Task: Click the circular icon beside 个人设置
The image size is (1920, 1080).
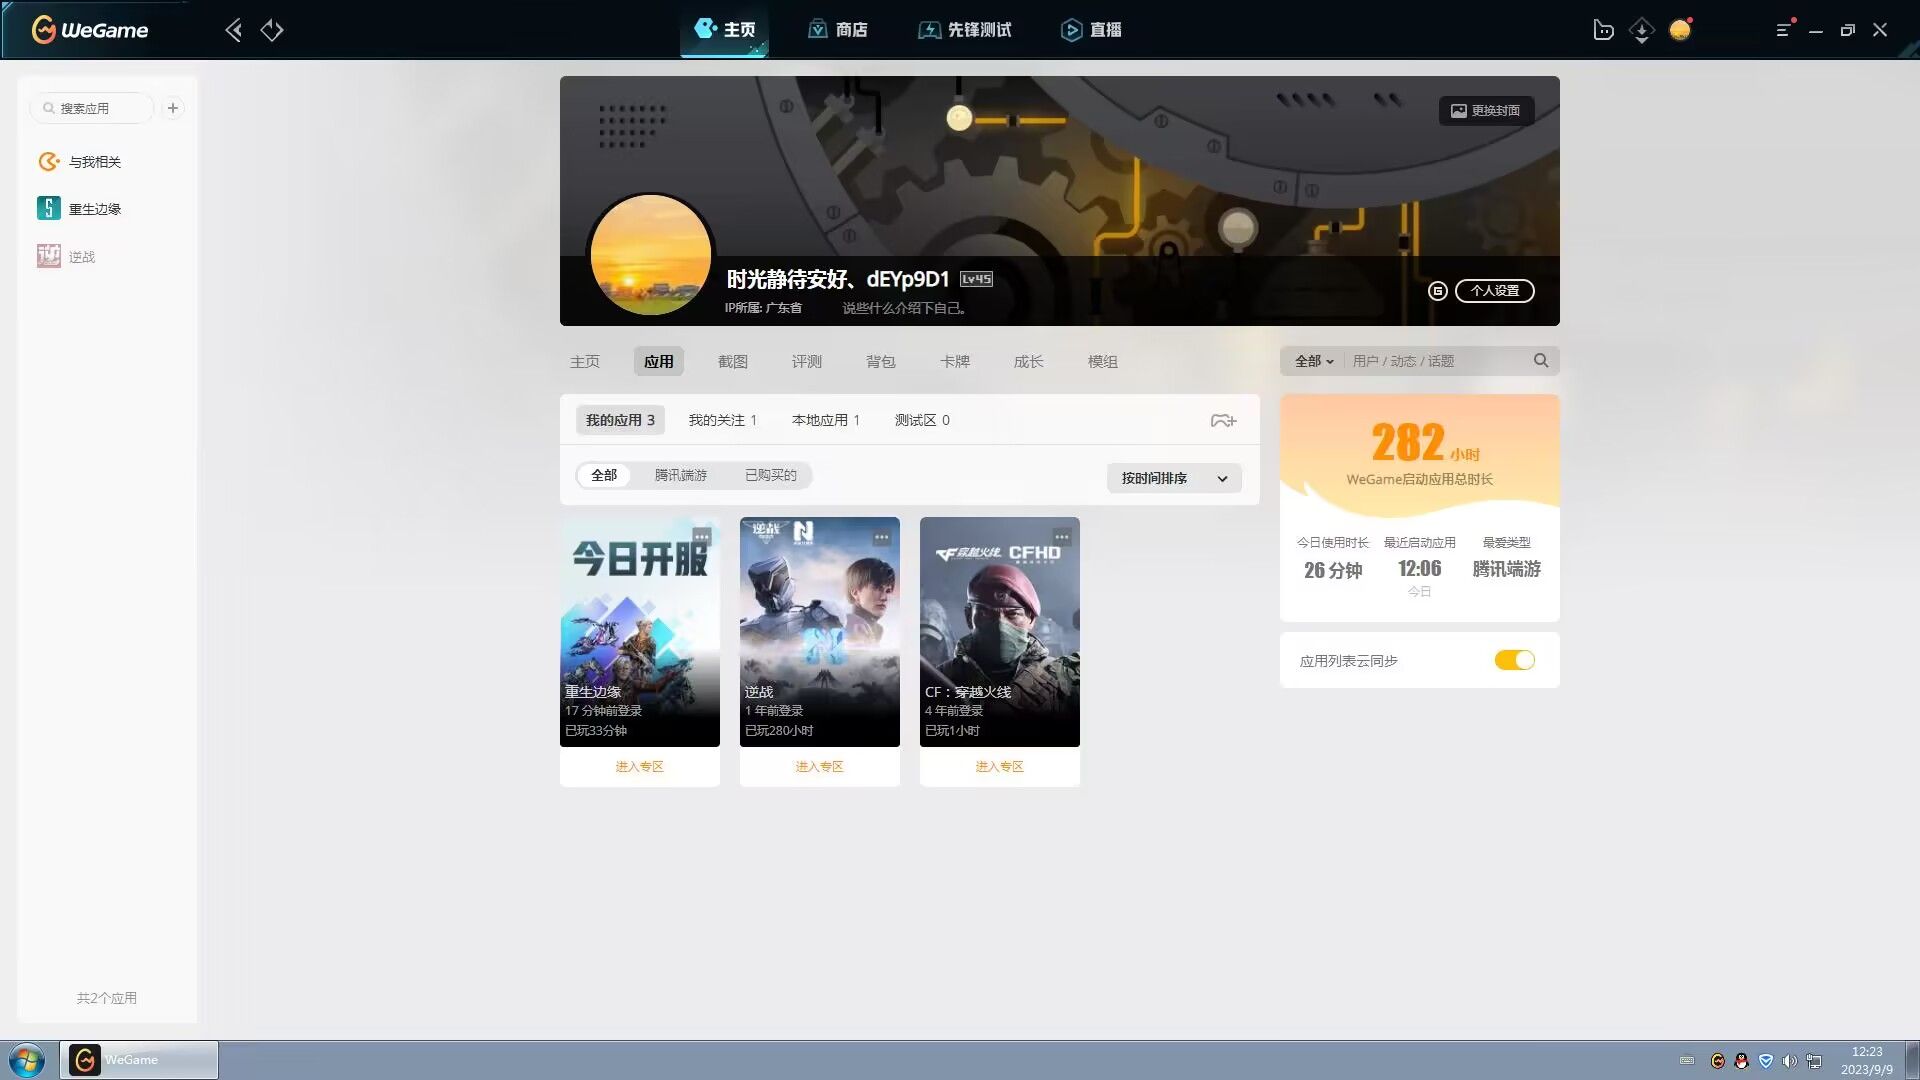Action: pyautogui.click(x=1437, y=291)
